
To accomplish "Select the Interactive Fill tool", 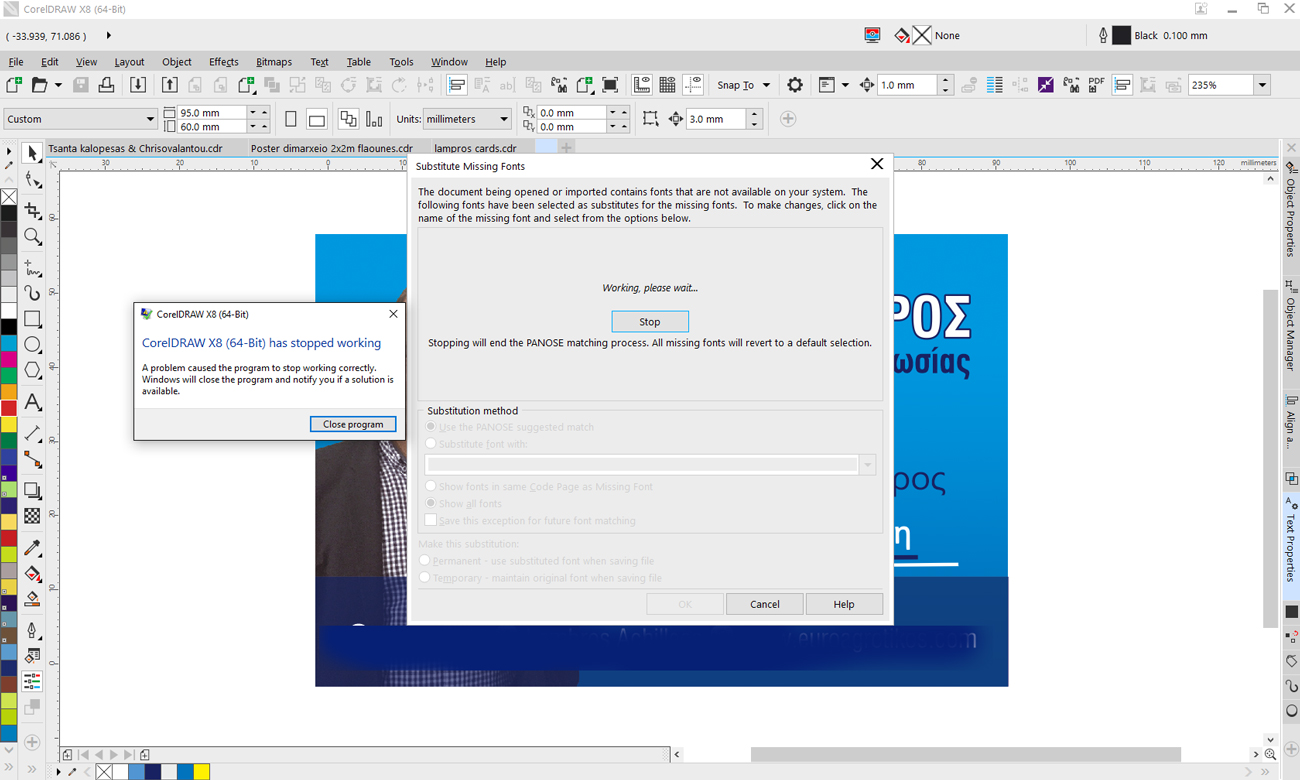I will point(32,574).
